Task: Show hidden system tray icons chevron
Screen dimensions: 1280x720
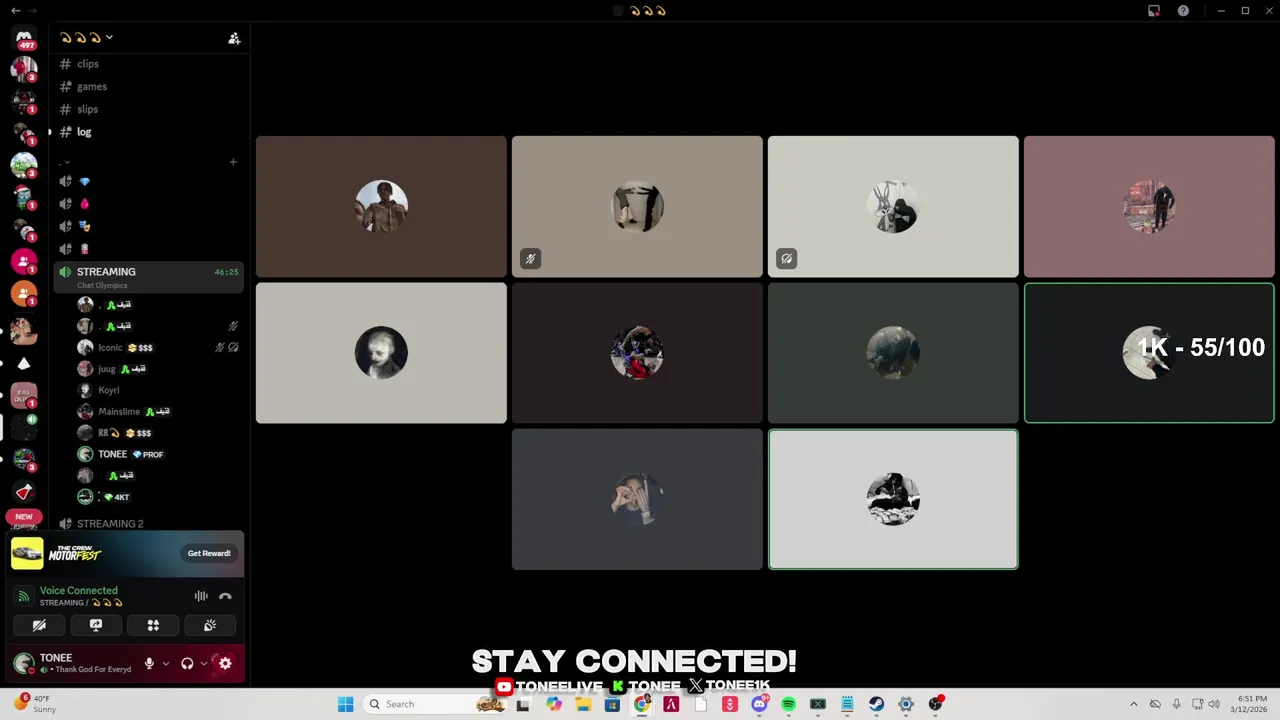Action: click(x=1133, y=704)
